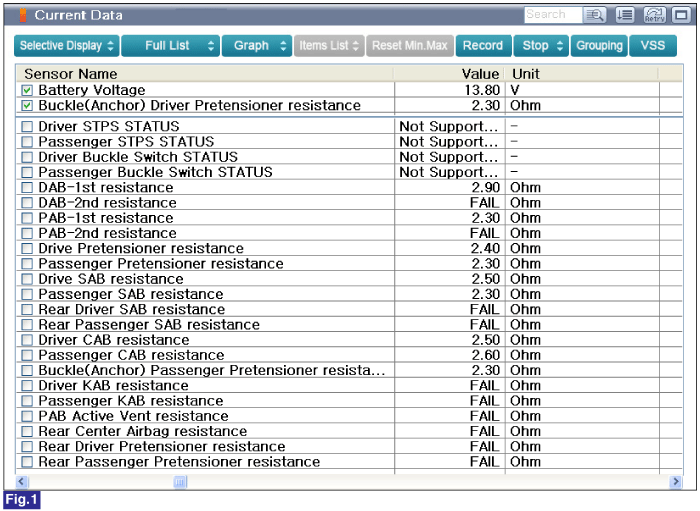This screenshot has width=700, height=511.
Task: Select the DAB-1st resistance value 2.90
Action: pyautogui.click(x=486, y=187)
